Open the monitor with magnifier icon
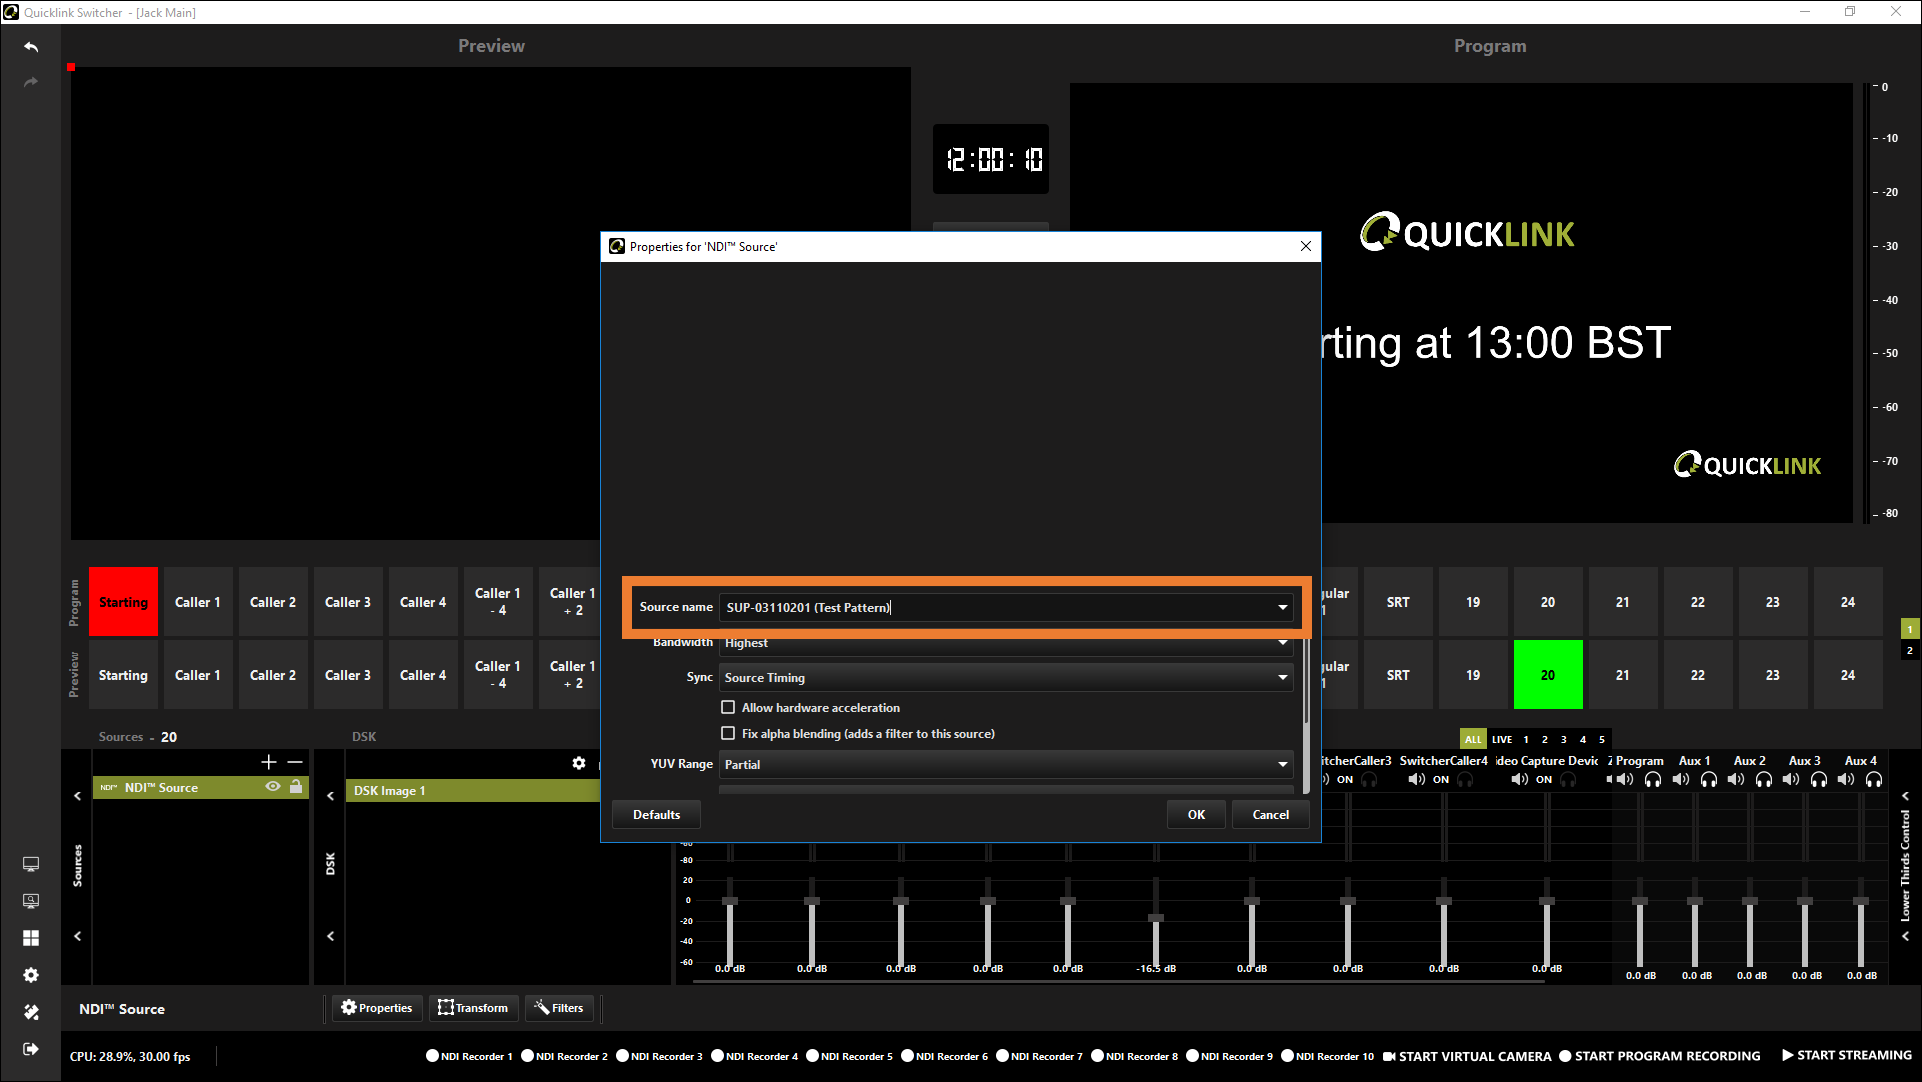The width and height of the screenshot is (1922, 1082). [31, 901]
